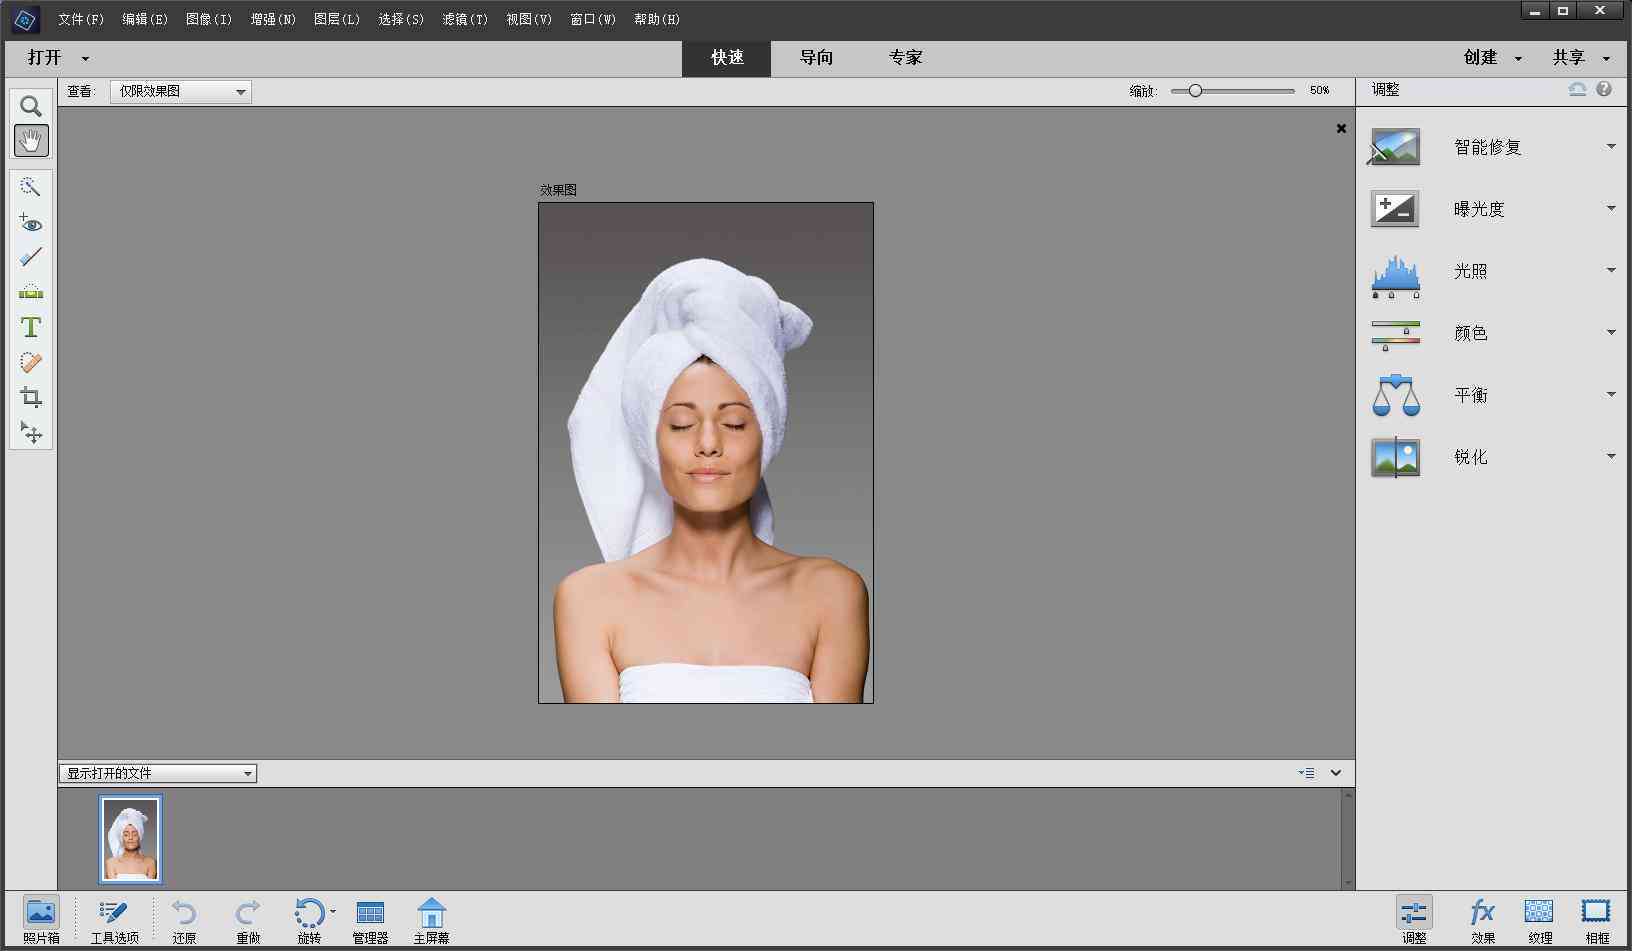Show the 调整 adjustments panel button
Viewport: 1632px width, 951px height.
pyautogui.click(x=1414, y=920)
